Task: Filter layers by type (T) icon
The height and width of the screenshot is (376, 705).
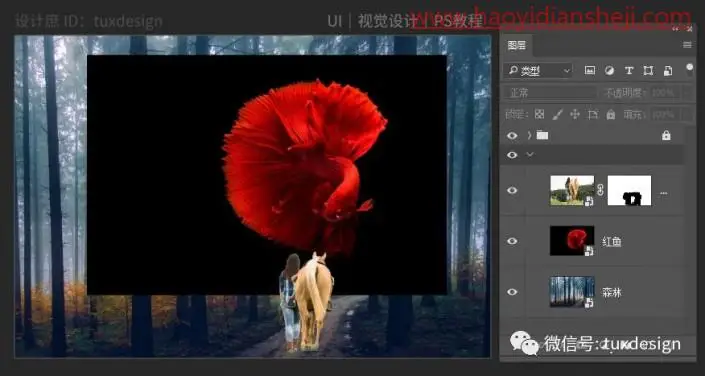Action: click(x=629, y=71)
